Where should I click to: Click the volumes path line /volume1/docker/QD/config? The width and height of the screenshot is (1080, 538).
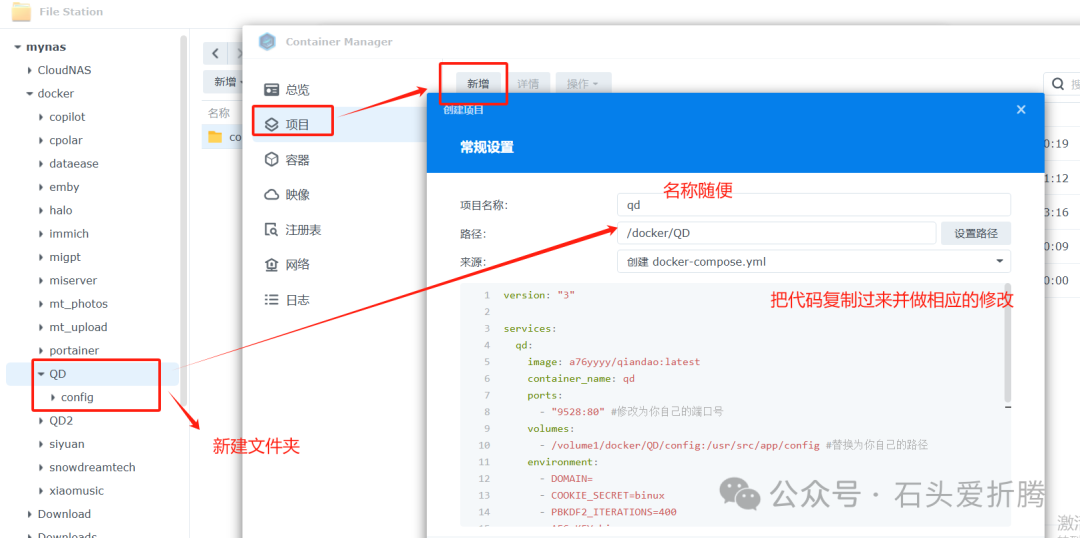click(x=734, y=445)
